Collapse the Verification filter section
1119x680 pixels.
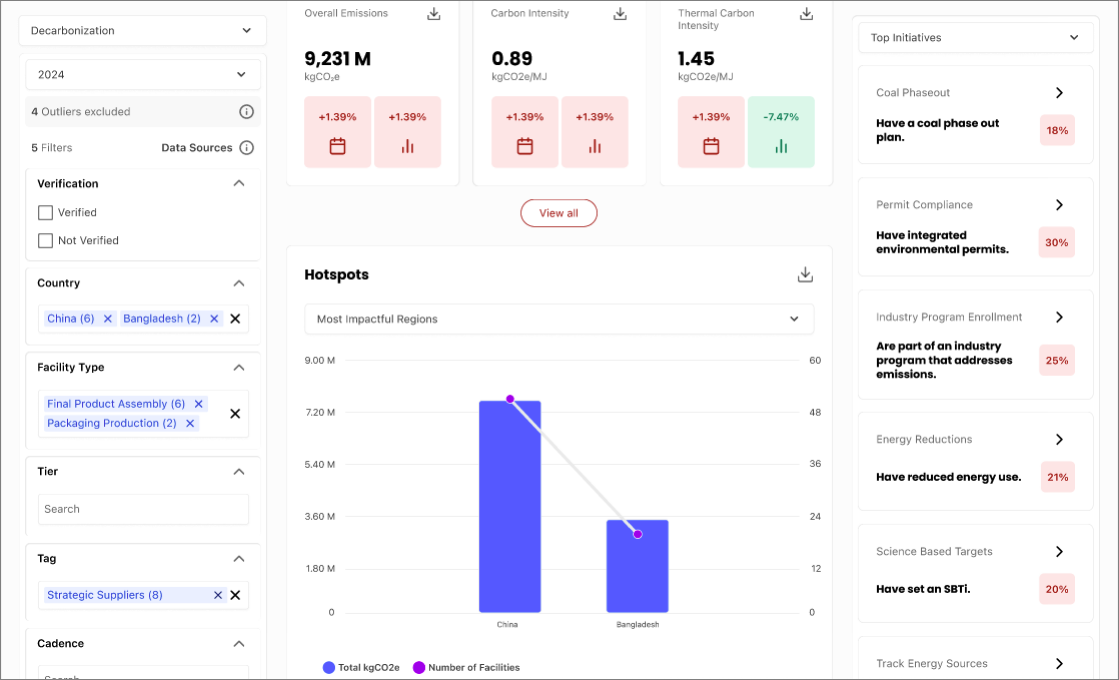pyautogui.click(x=239, y=183)
